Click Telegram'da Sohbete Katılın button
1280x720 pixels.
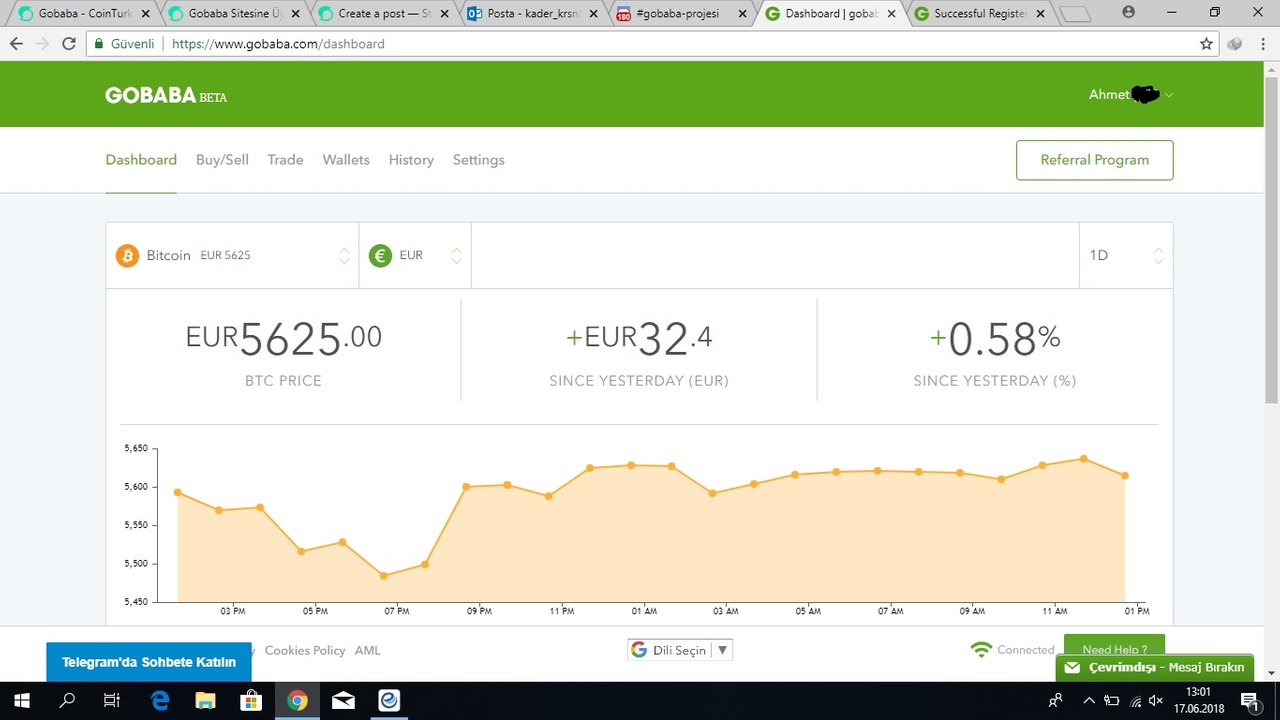(149, 662)
